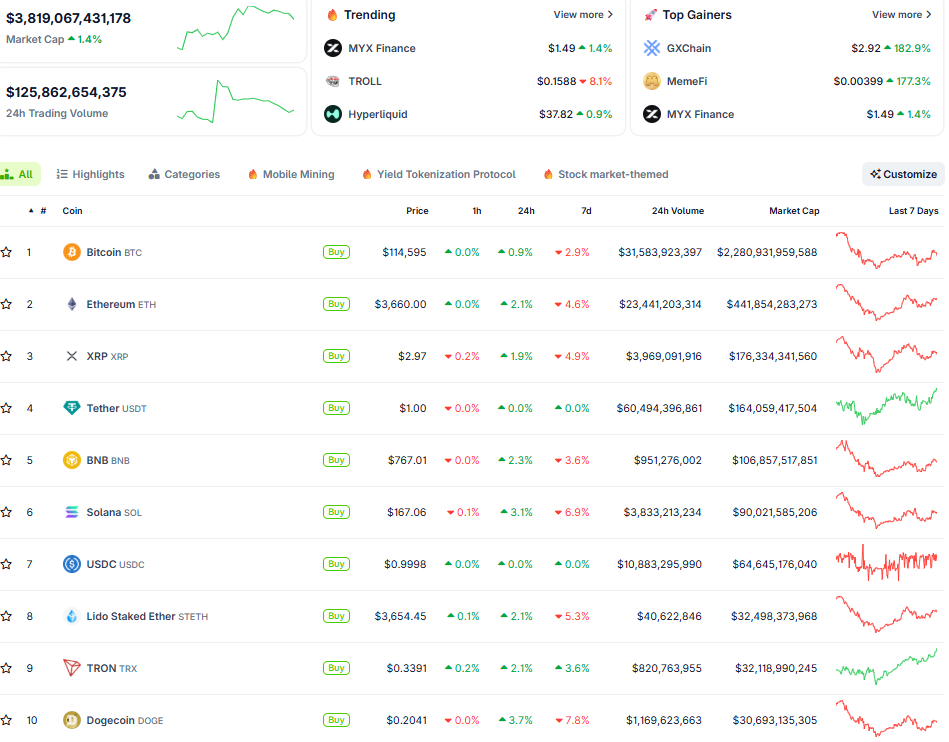Select the Solana coin logo

click(x=71, y=512)
